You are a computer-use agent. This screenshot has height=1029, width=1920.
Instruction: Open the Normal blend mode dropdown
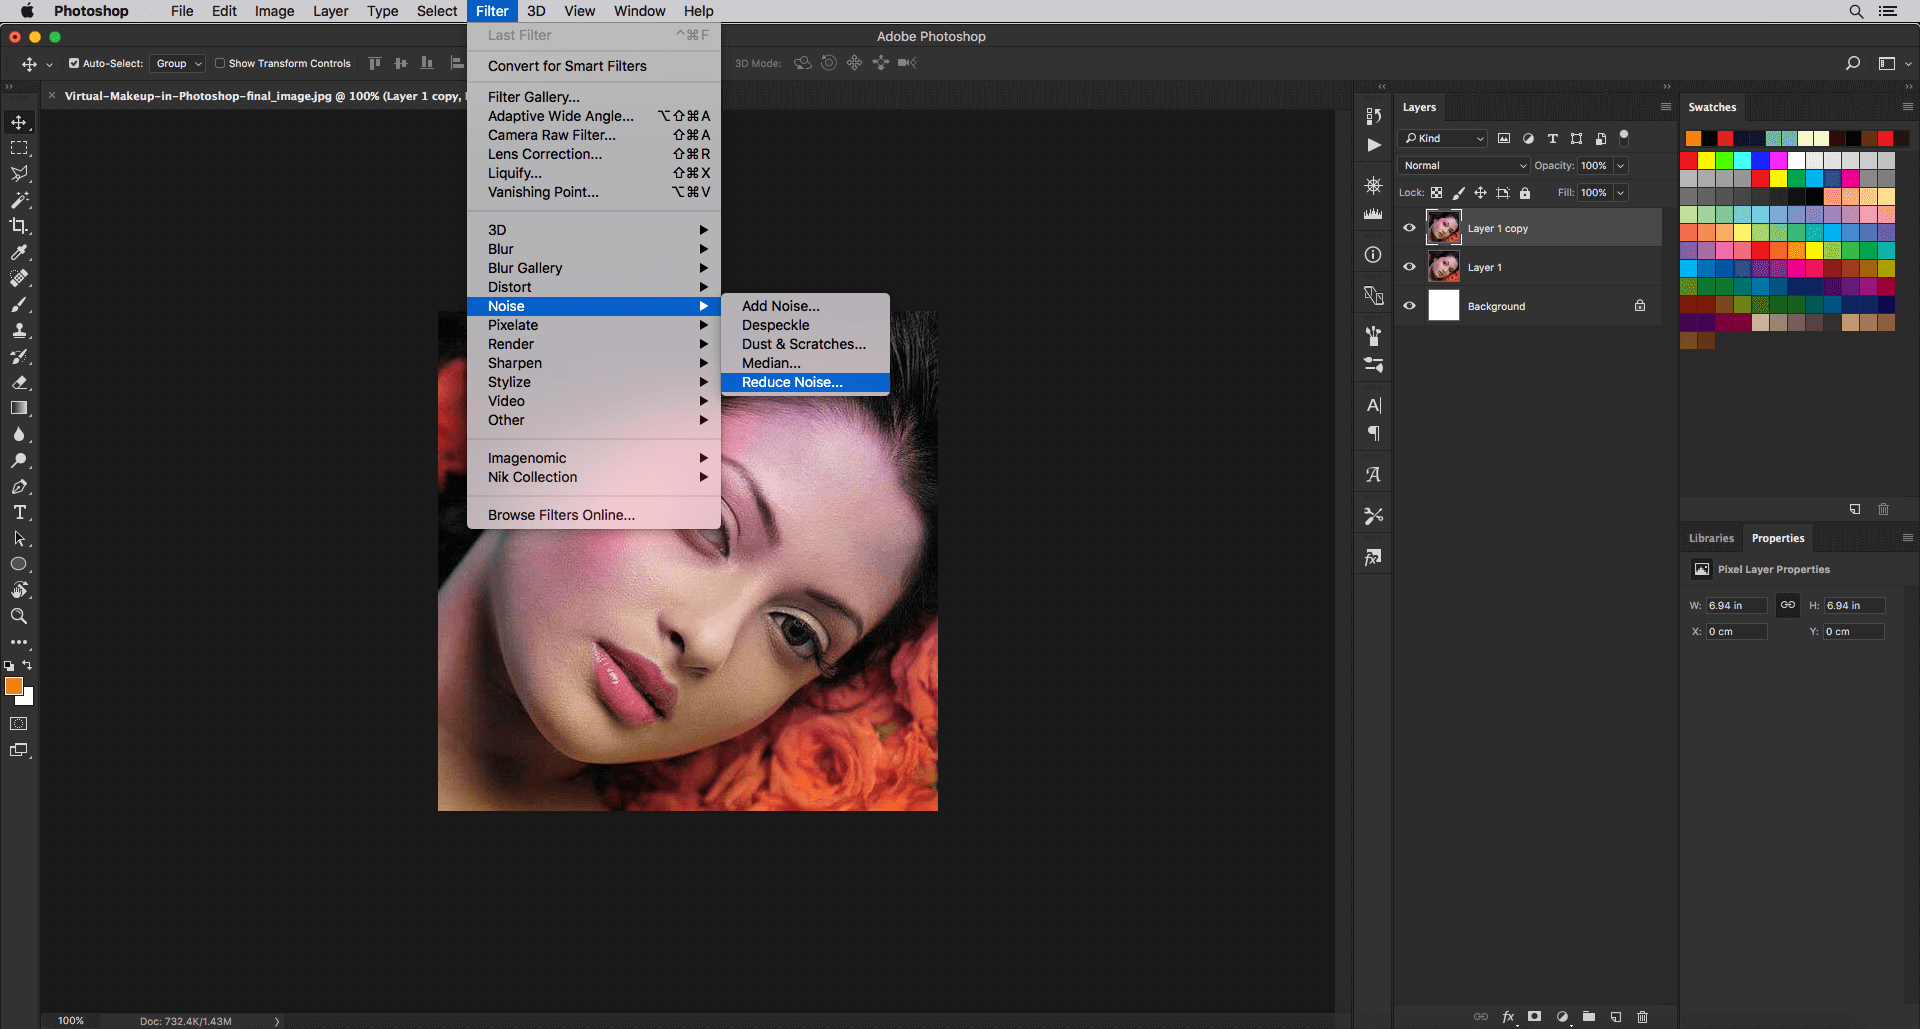coord(1464,166)
